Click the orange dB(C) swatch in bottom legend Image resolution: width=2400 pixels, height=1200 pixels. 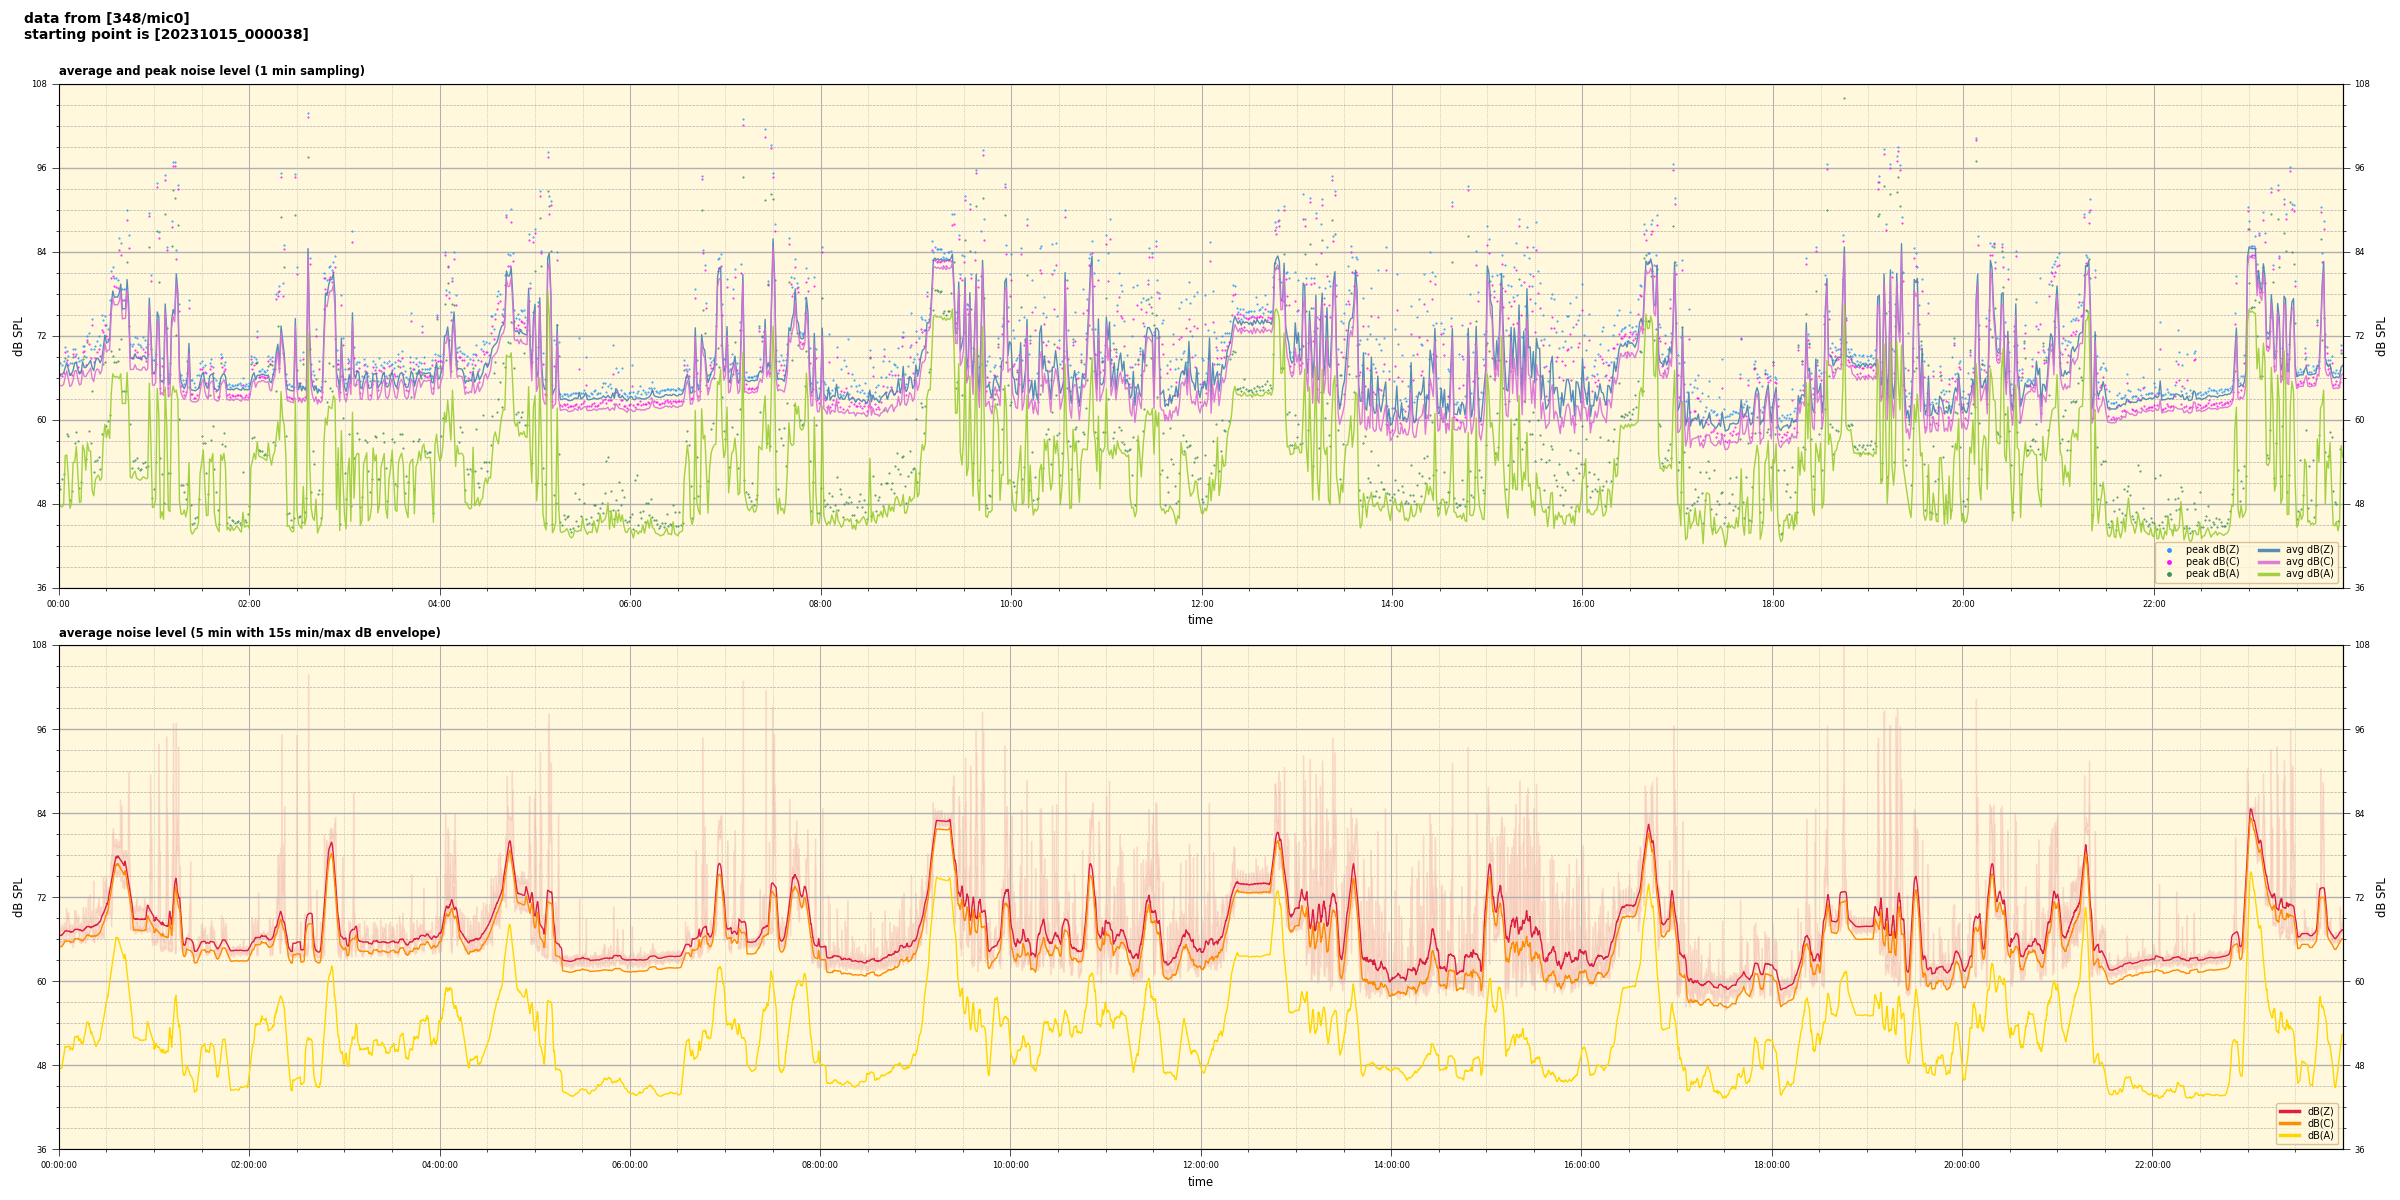click(2289, 1123)
